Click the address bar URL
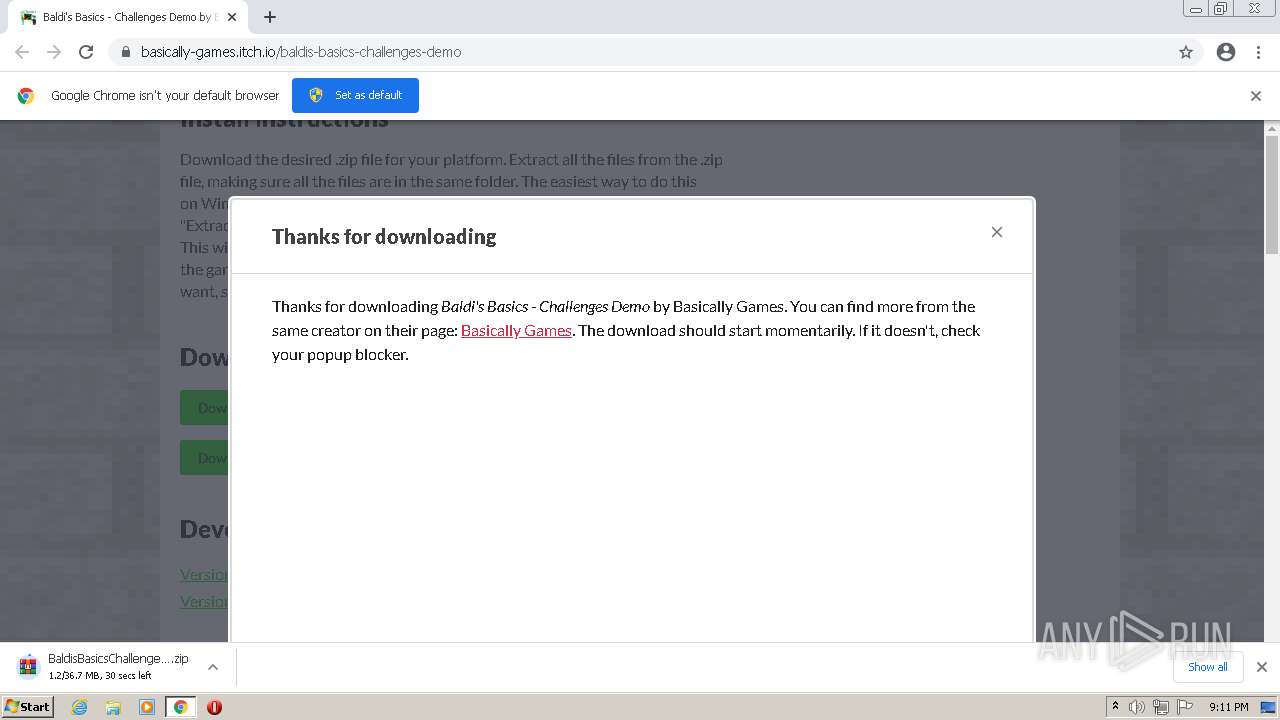Screen dimensions: 1280x720 pos(301,52)
